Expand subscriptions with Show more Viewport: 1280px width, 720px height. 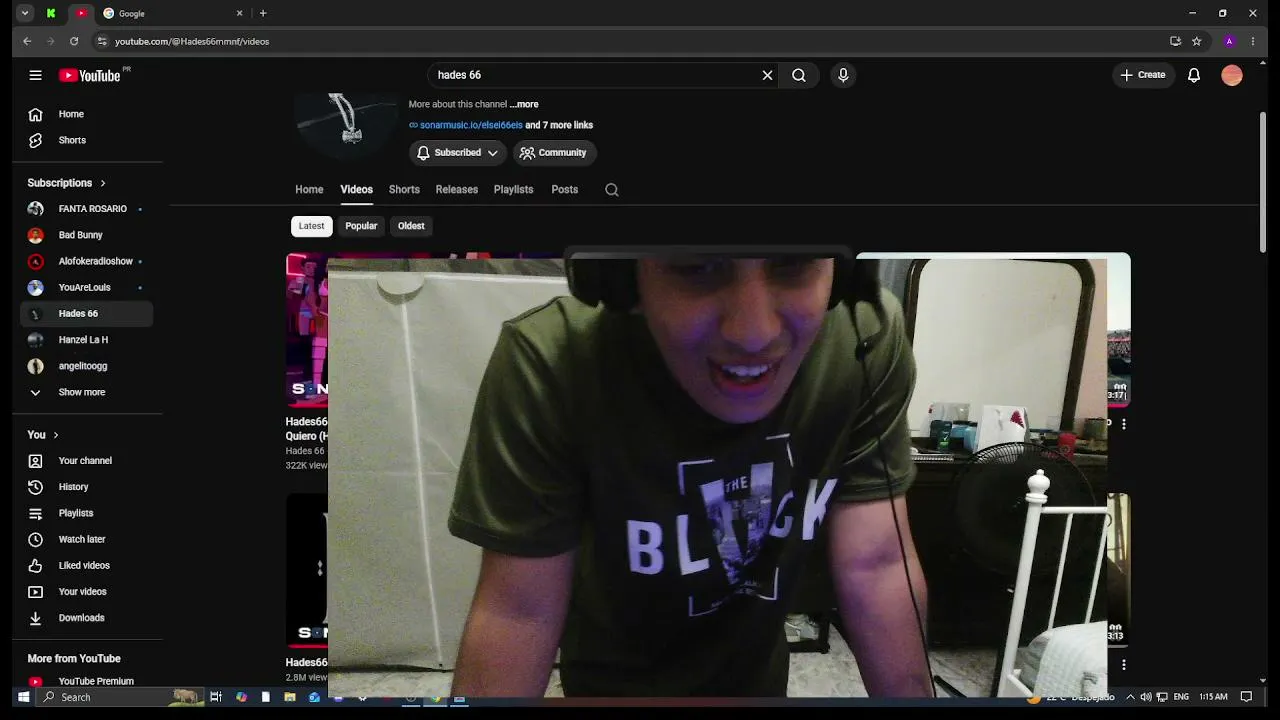pyautogui.click(x=86, y=392)
